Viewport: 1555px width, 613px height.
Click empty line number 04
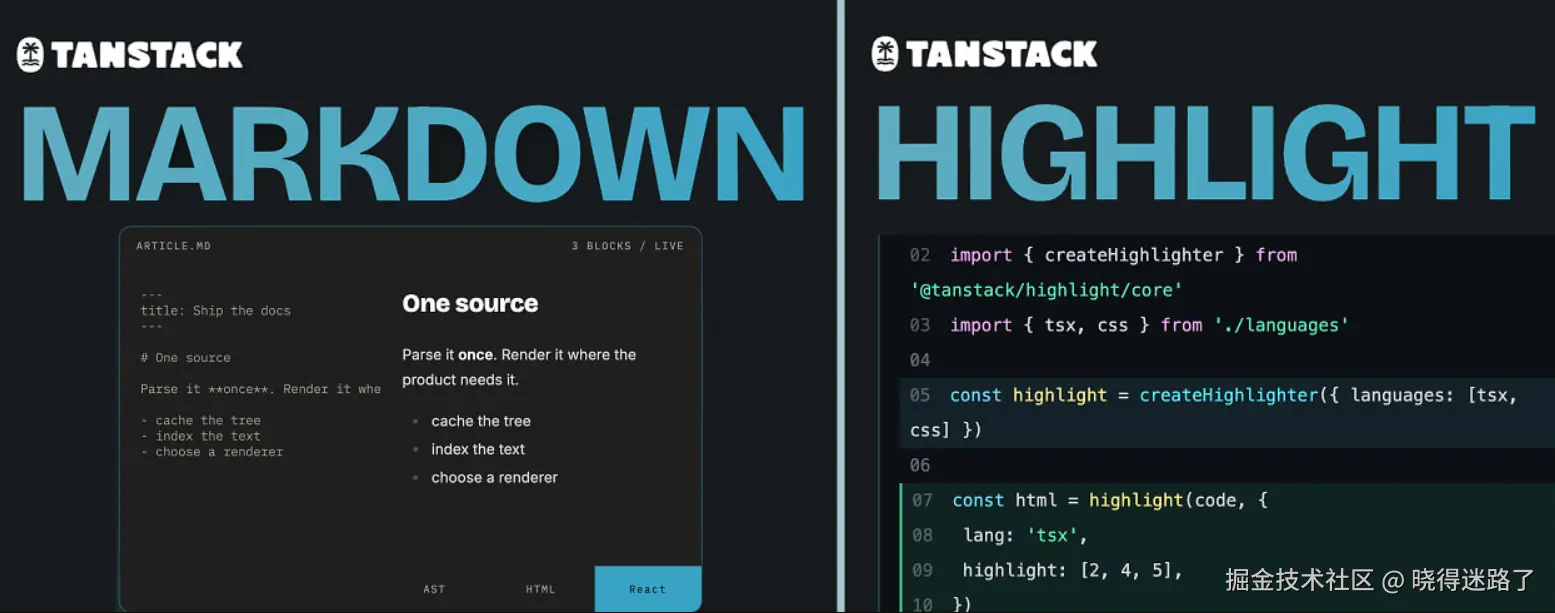(920, 360)
